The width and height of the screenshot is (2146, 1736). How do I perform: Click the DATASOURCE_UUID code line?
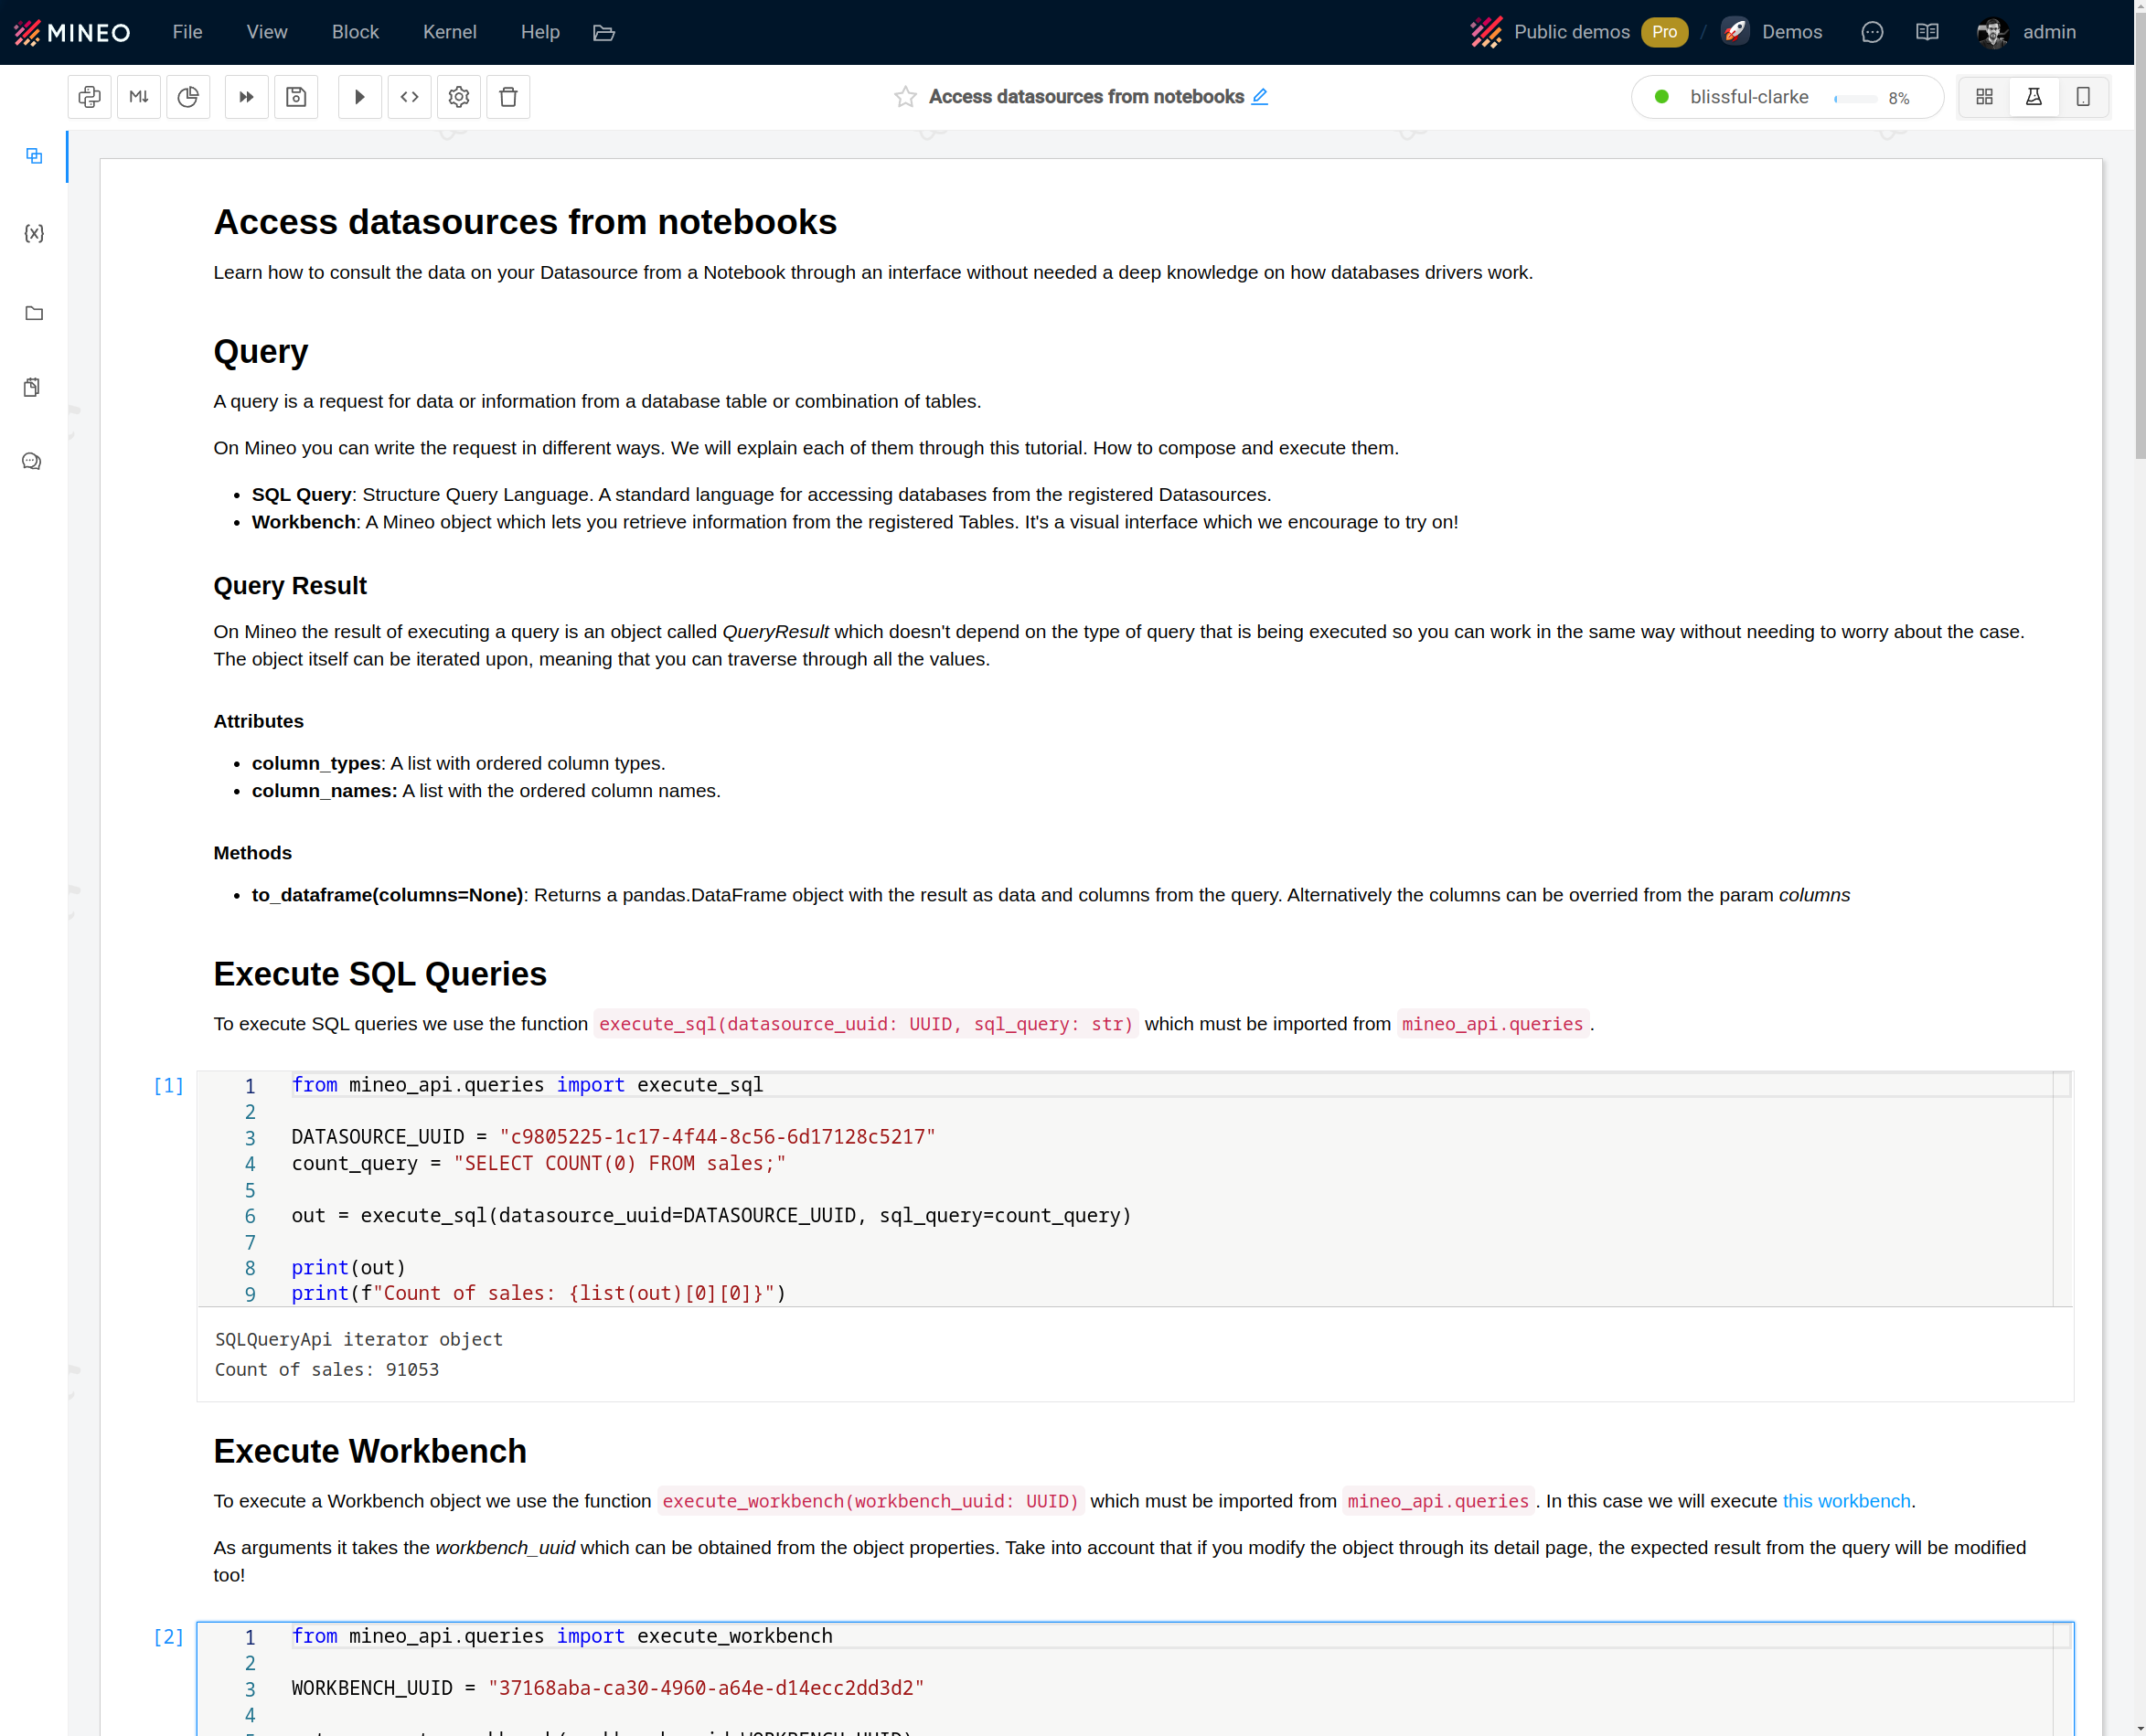(613, 1137)
